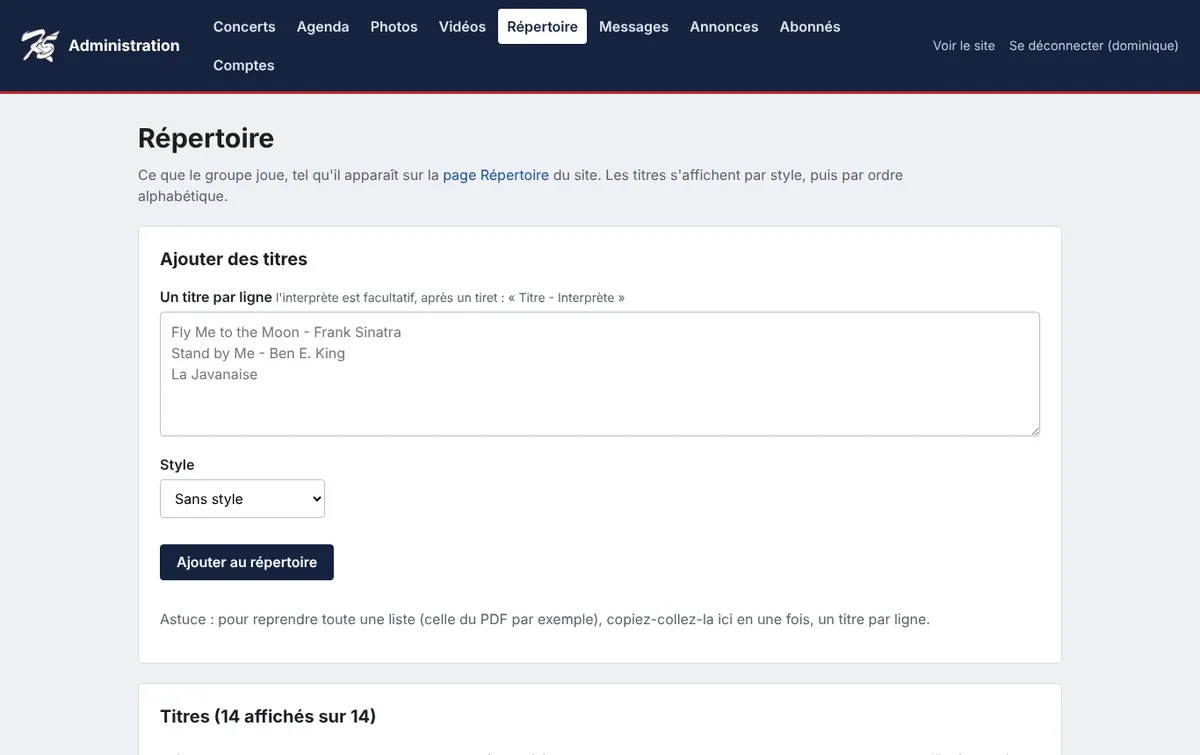Open the Photos section
This screenshot has height=755, width=1200.
(x=394, y=27)
